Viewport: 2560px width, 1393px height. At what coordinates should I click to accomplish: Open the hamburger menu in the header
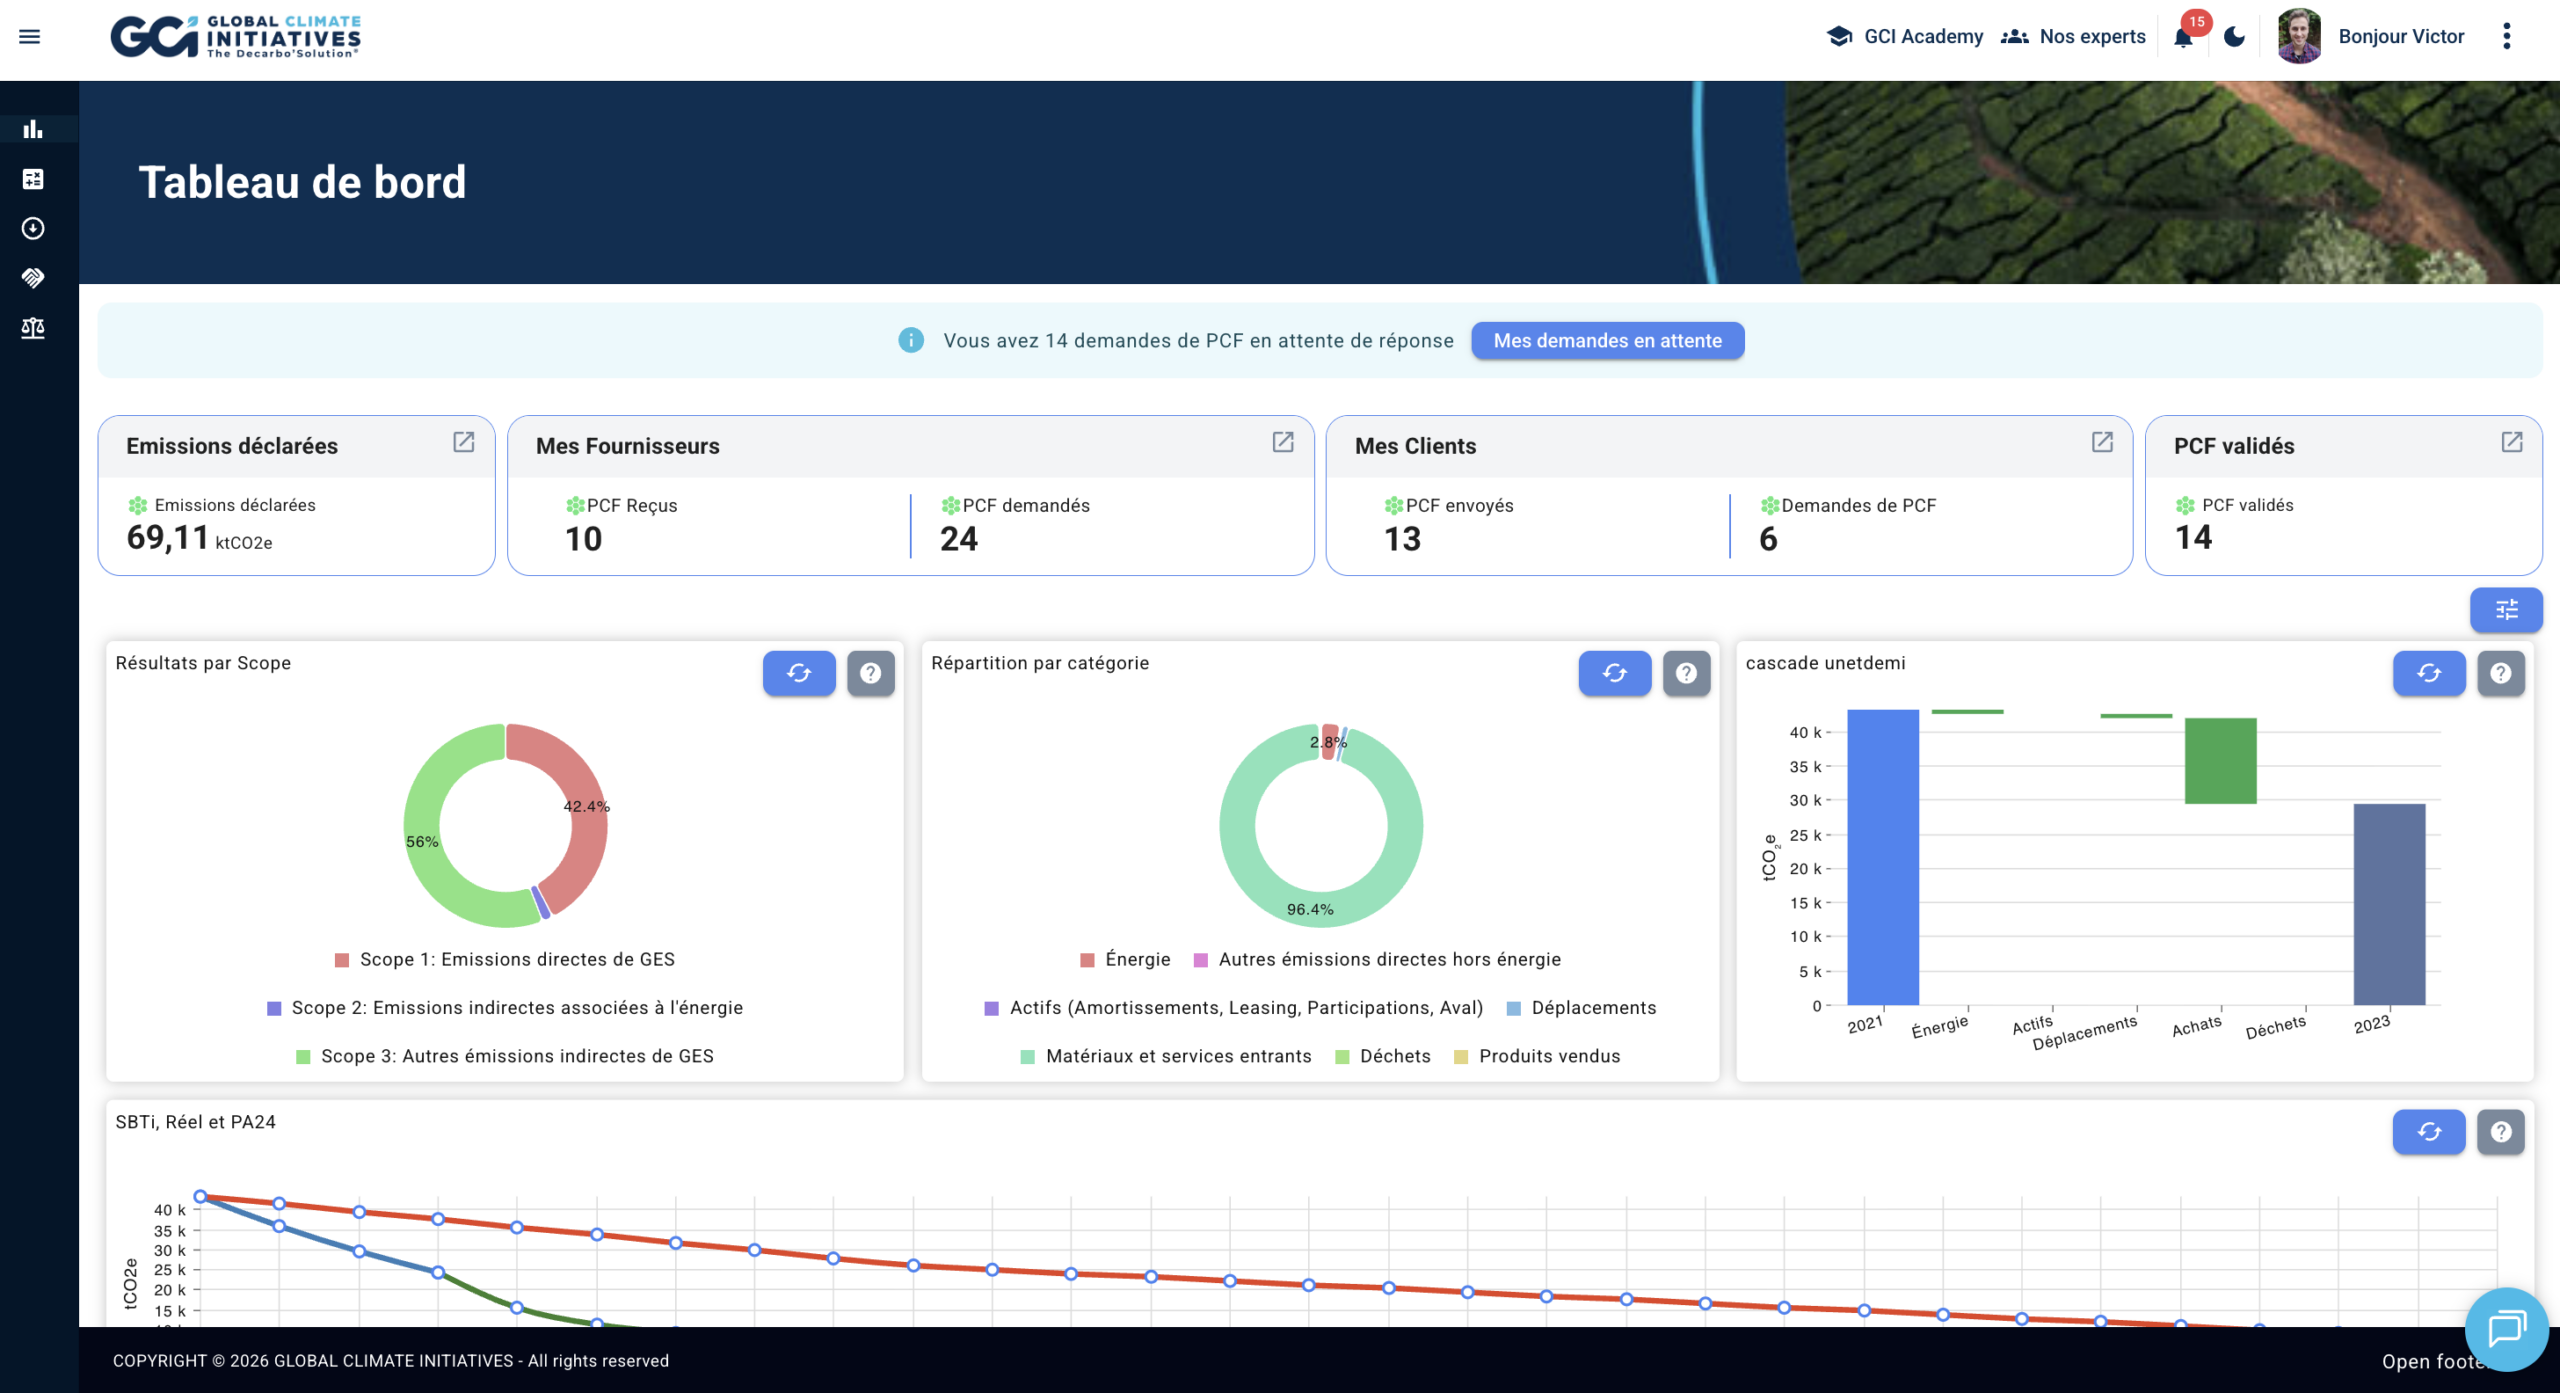click(x=30, y=37)
